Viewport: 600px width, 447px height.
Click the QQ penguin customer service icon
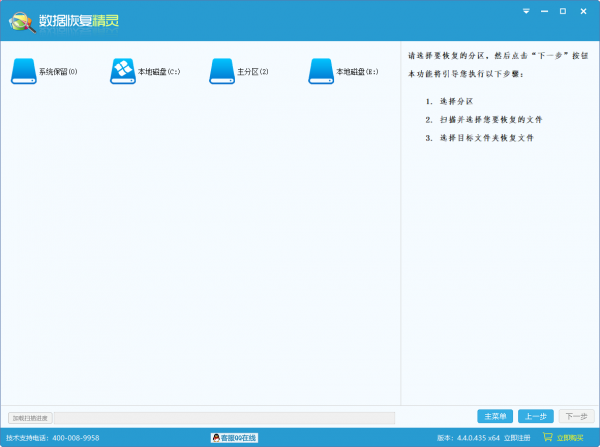coord(216,438)
